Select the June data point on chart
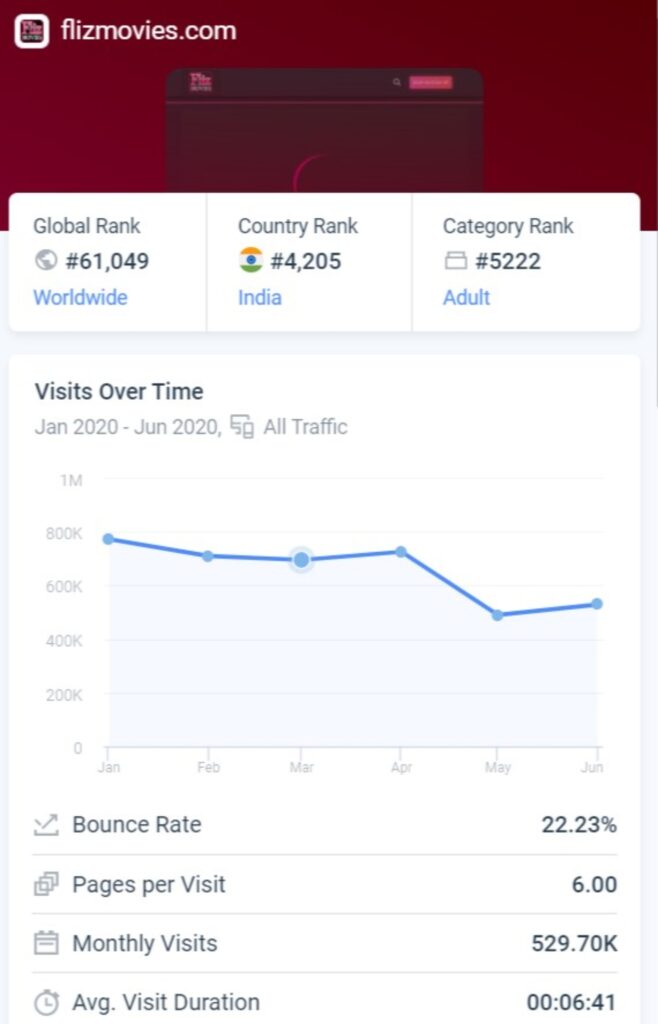Viewport: 658px width, 1024px height. pyautogui.click(x=596, y=604)
